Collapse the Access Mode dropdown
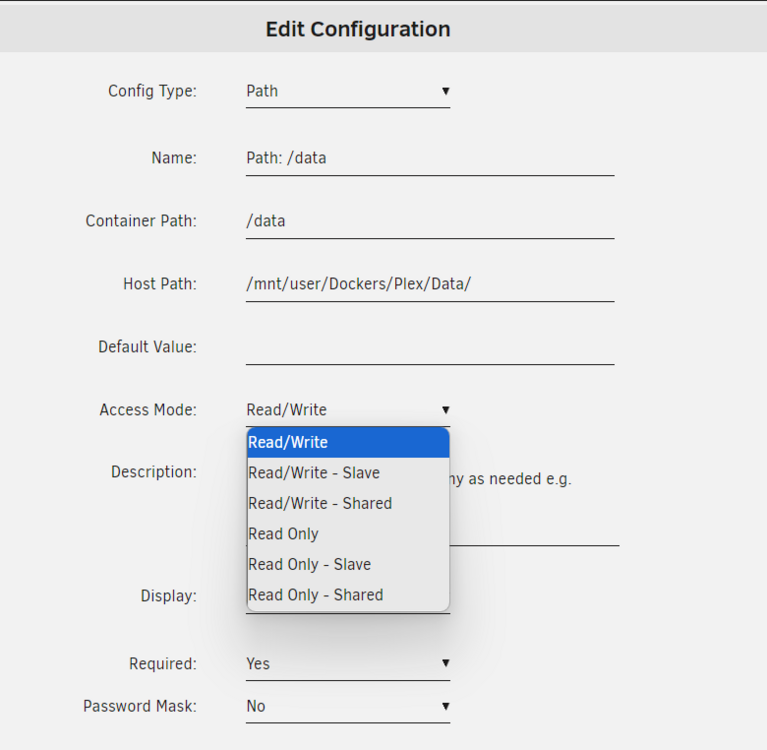 click(x=348, y=410)
